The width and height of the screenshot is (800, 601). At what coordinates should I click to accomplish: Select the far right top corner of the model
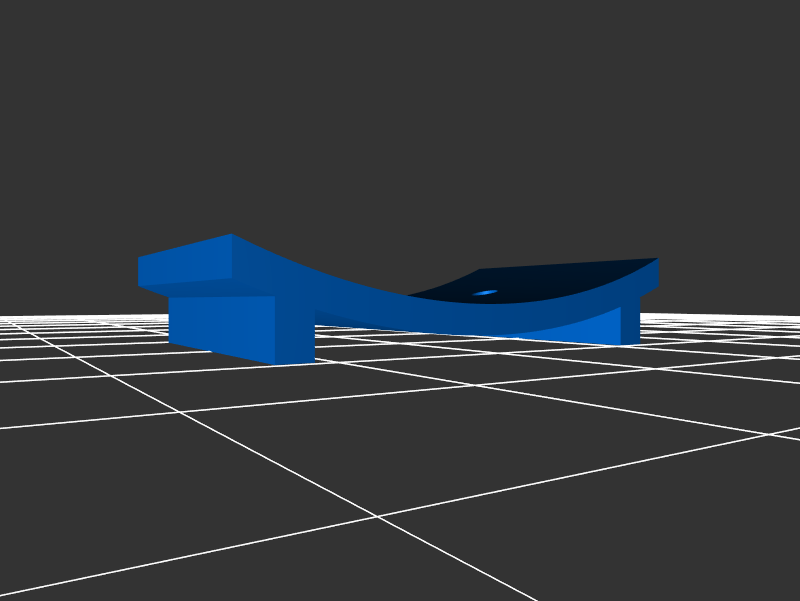[x=658, y=259]
